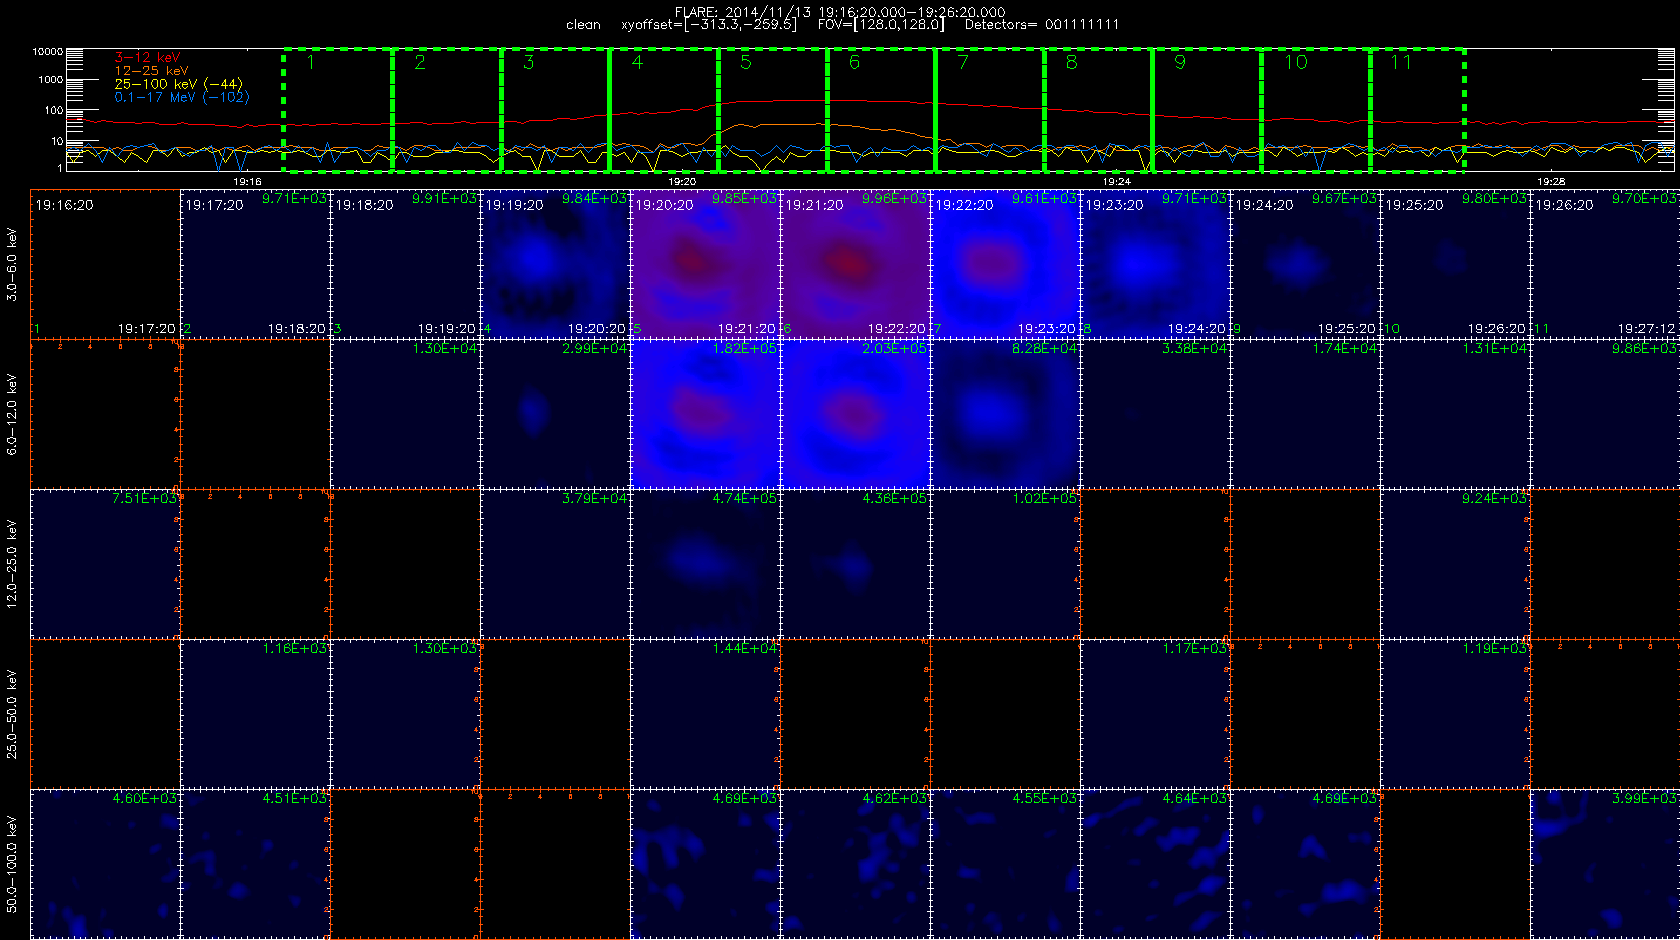Open the 6-12 keV image labeled 2.99E+04

[555, 414]
